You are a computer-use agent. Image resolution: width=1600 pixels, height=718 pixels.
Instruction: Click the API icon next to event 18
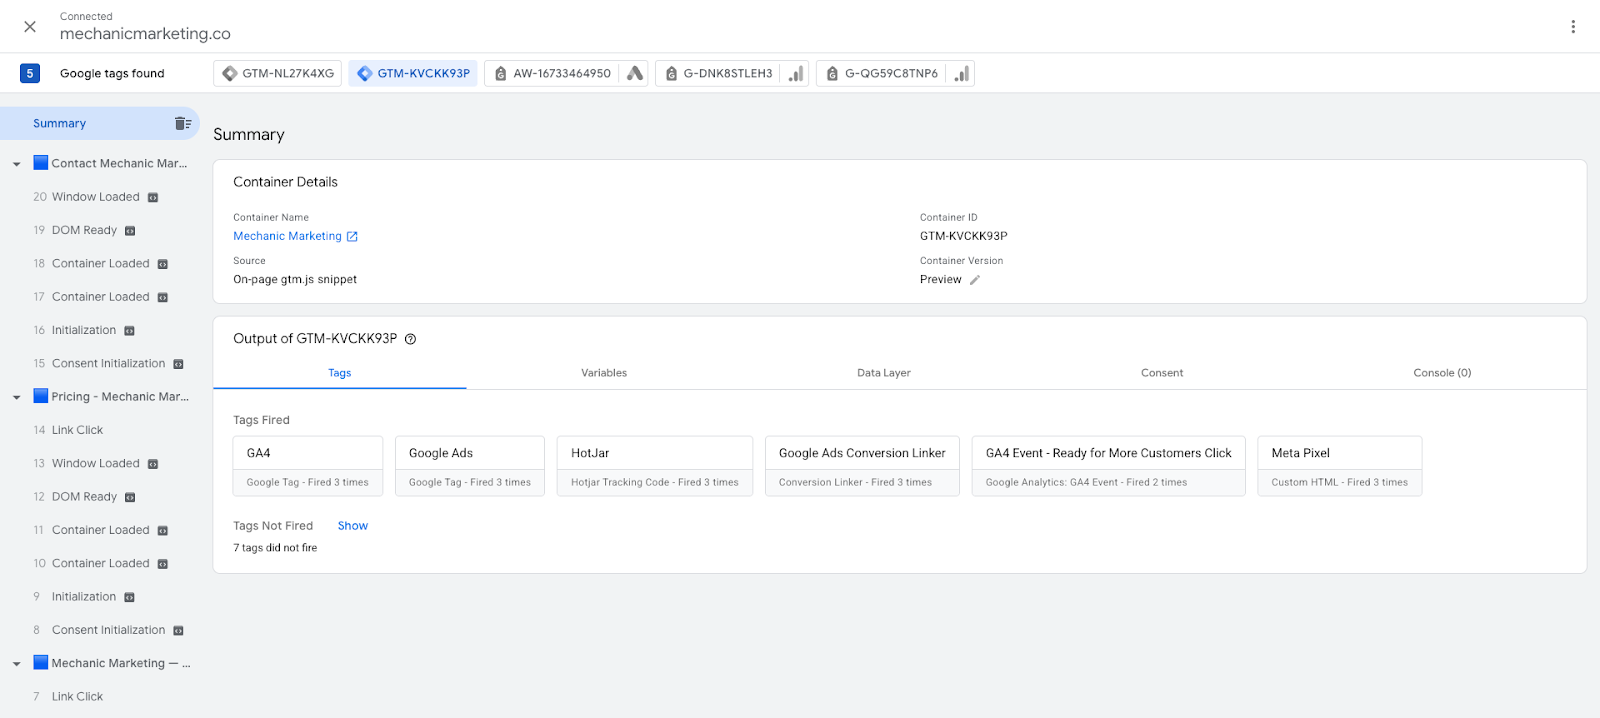click(x=163, y=264)
